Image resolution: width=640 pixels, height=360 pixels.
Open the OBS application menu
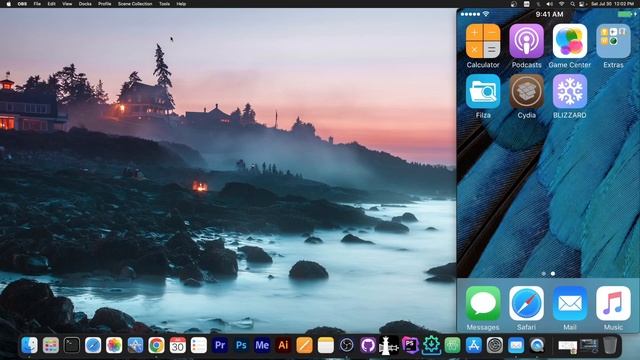coord(22,4)
